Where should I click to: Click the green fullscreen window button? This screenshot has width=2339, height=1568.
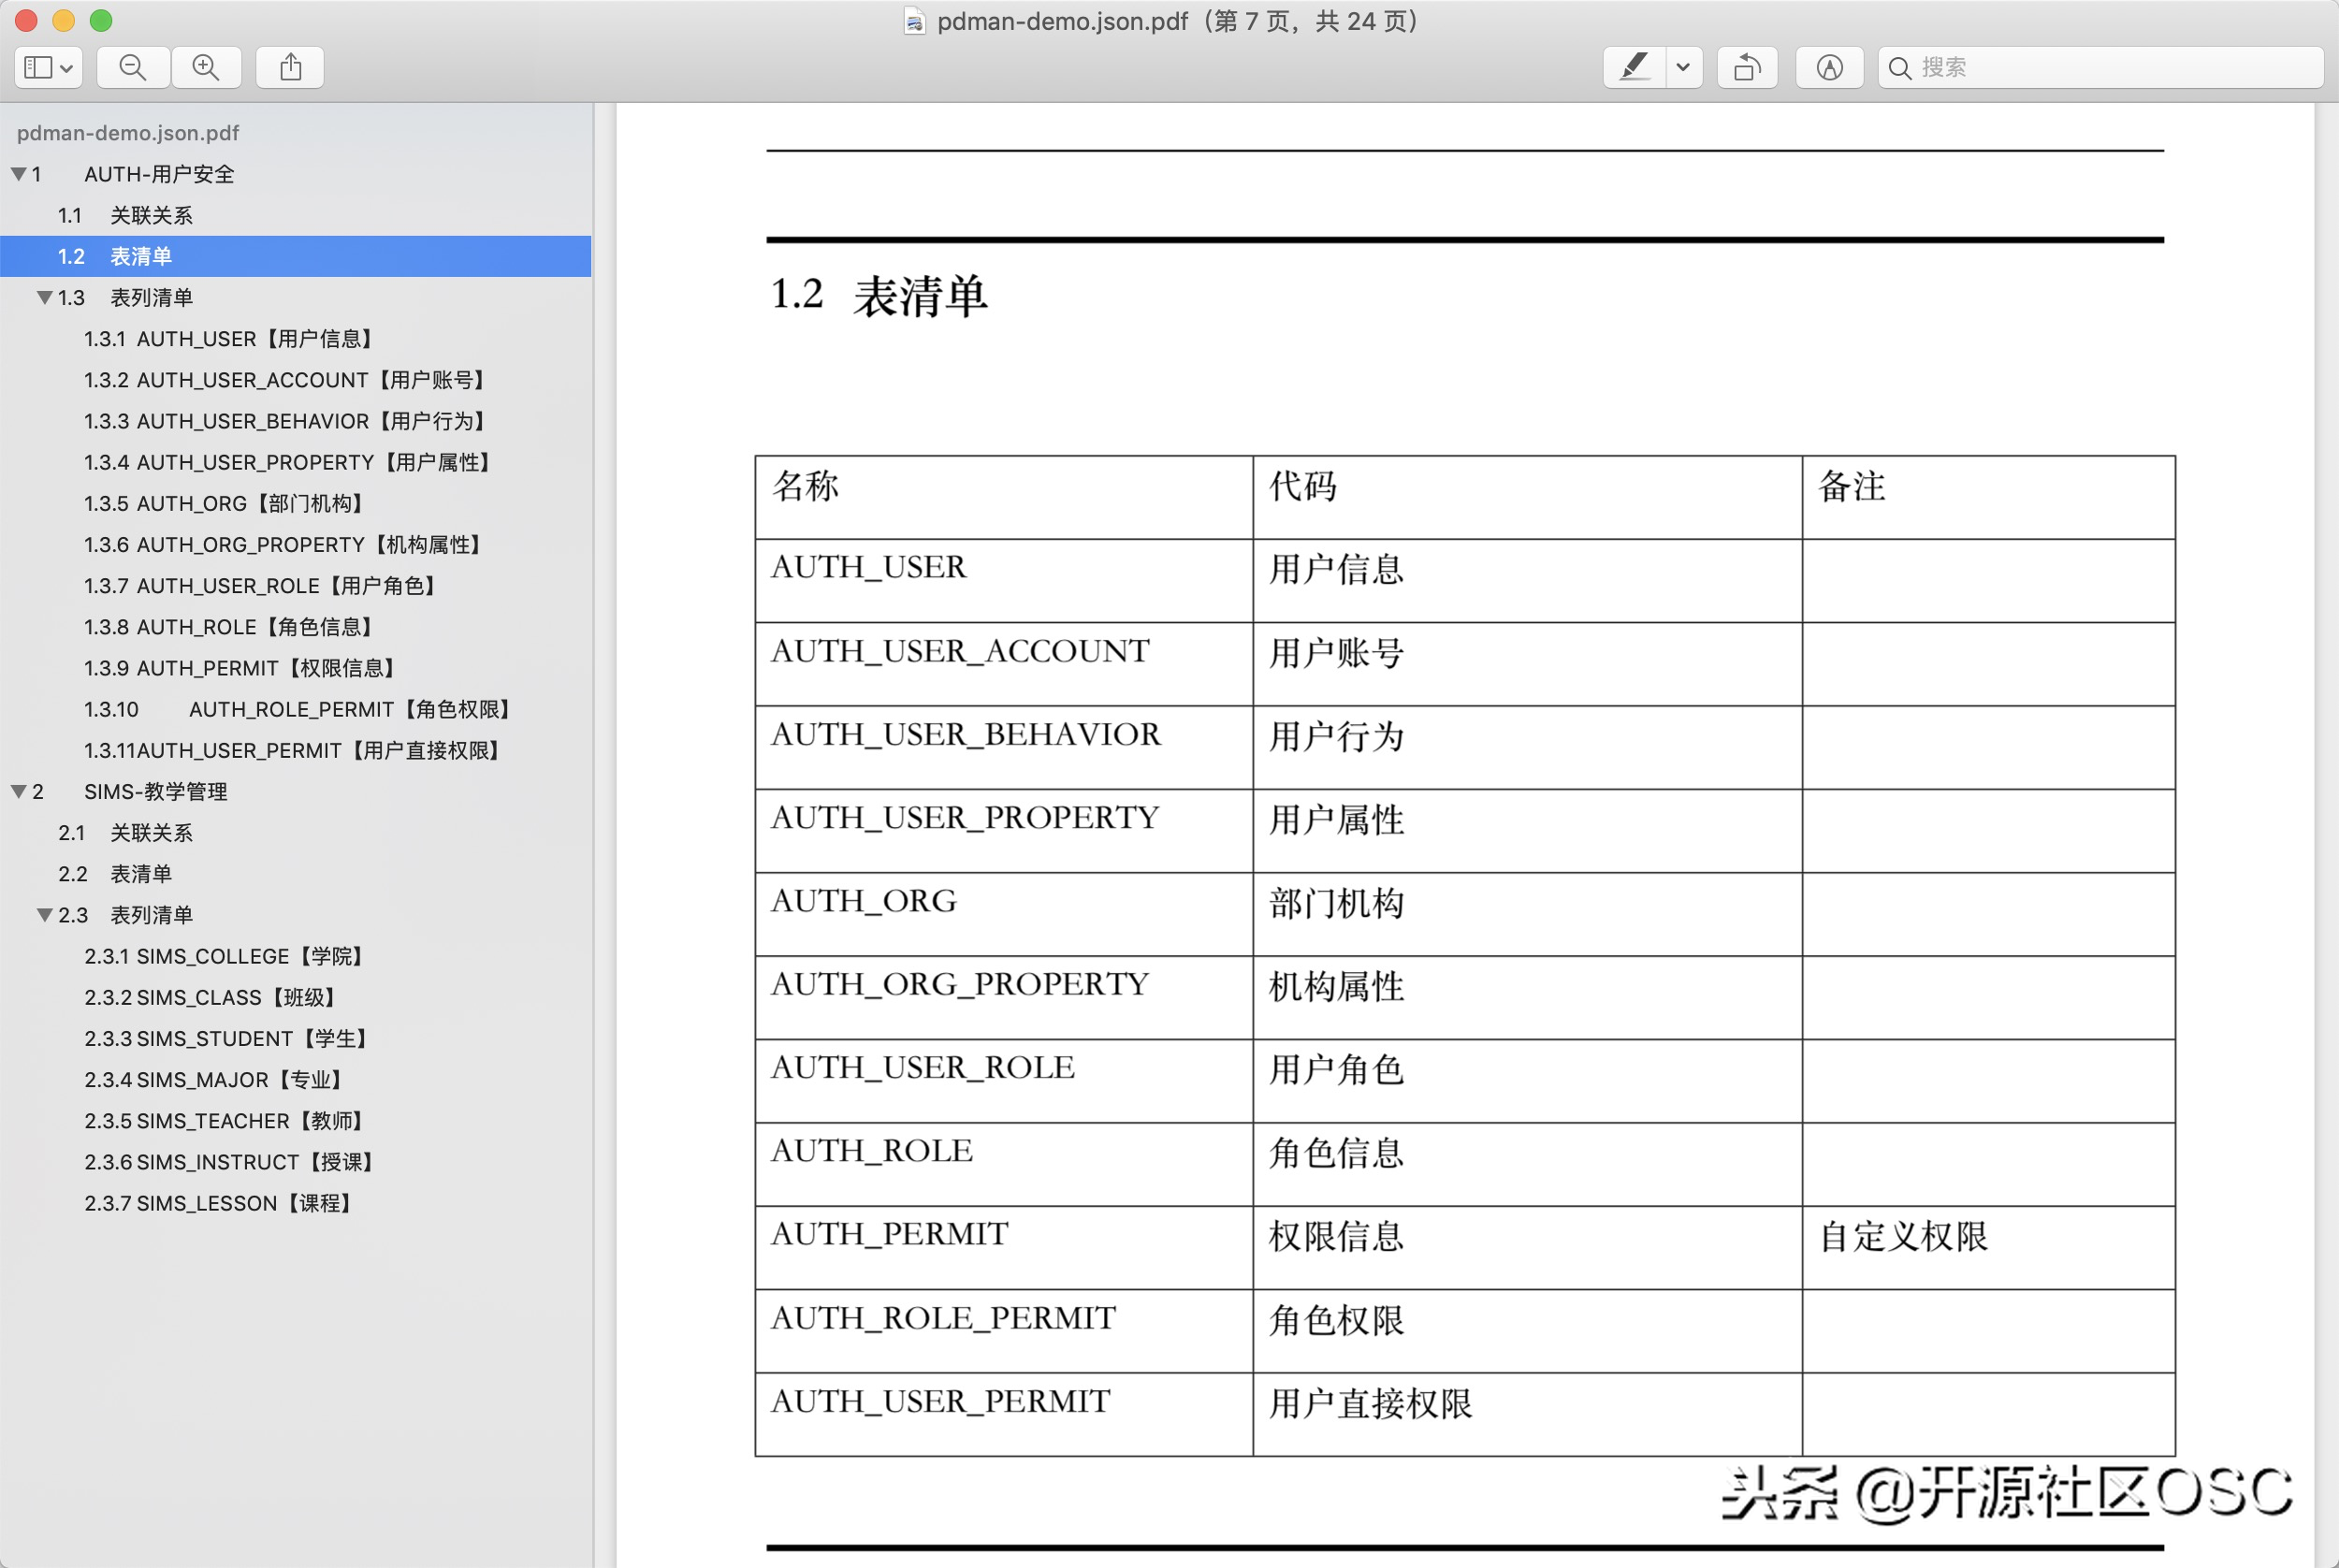click(101, 20)
